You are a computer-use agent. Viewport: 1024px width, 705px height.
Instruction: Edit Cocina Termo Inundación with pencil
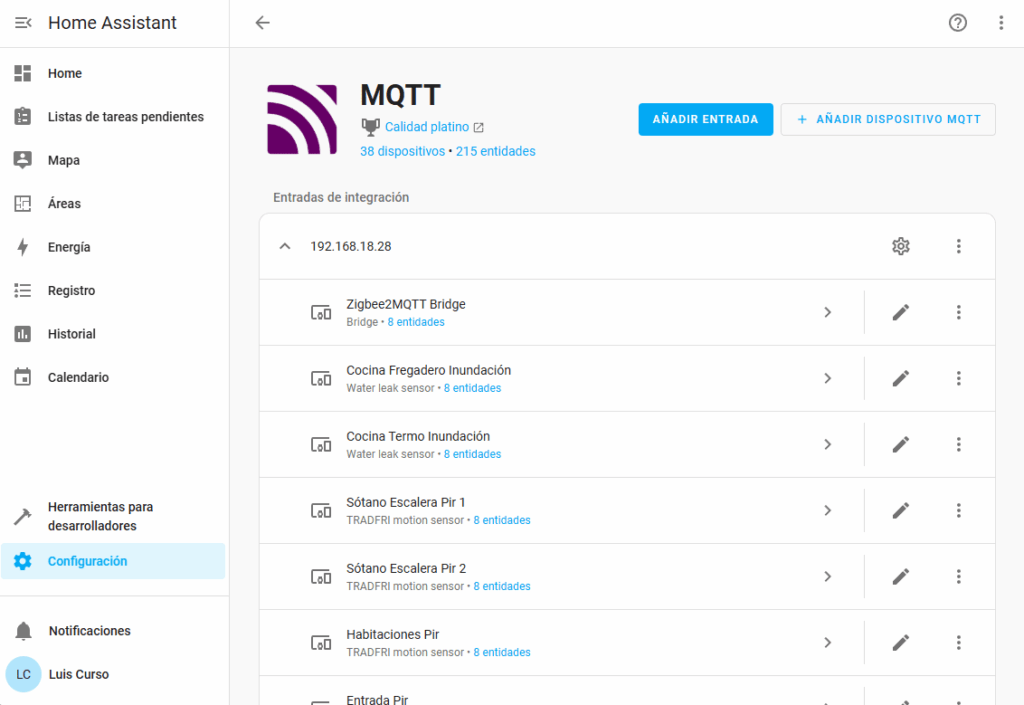pyautogui.click(x=901, y=445)
